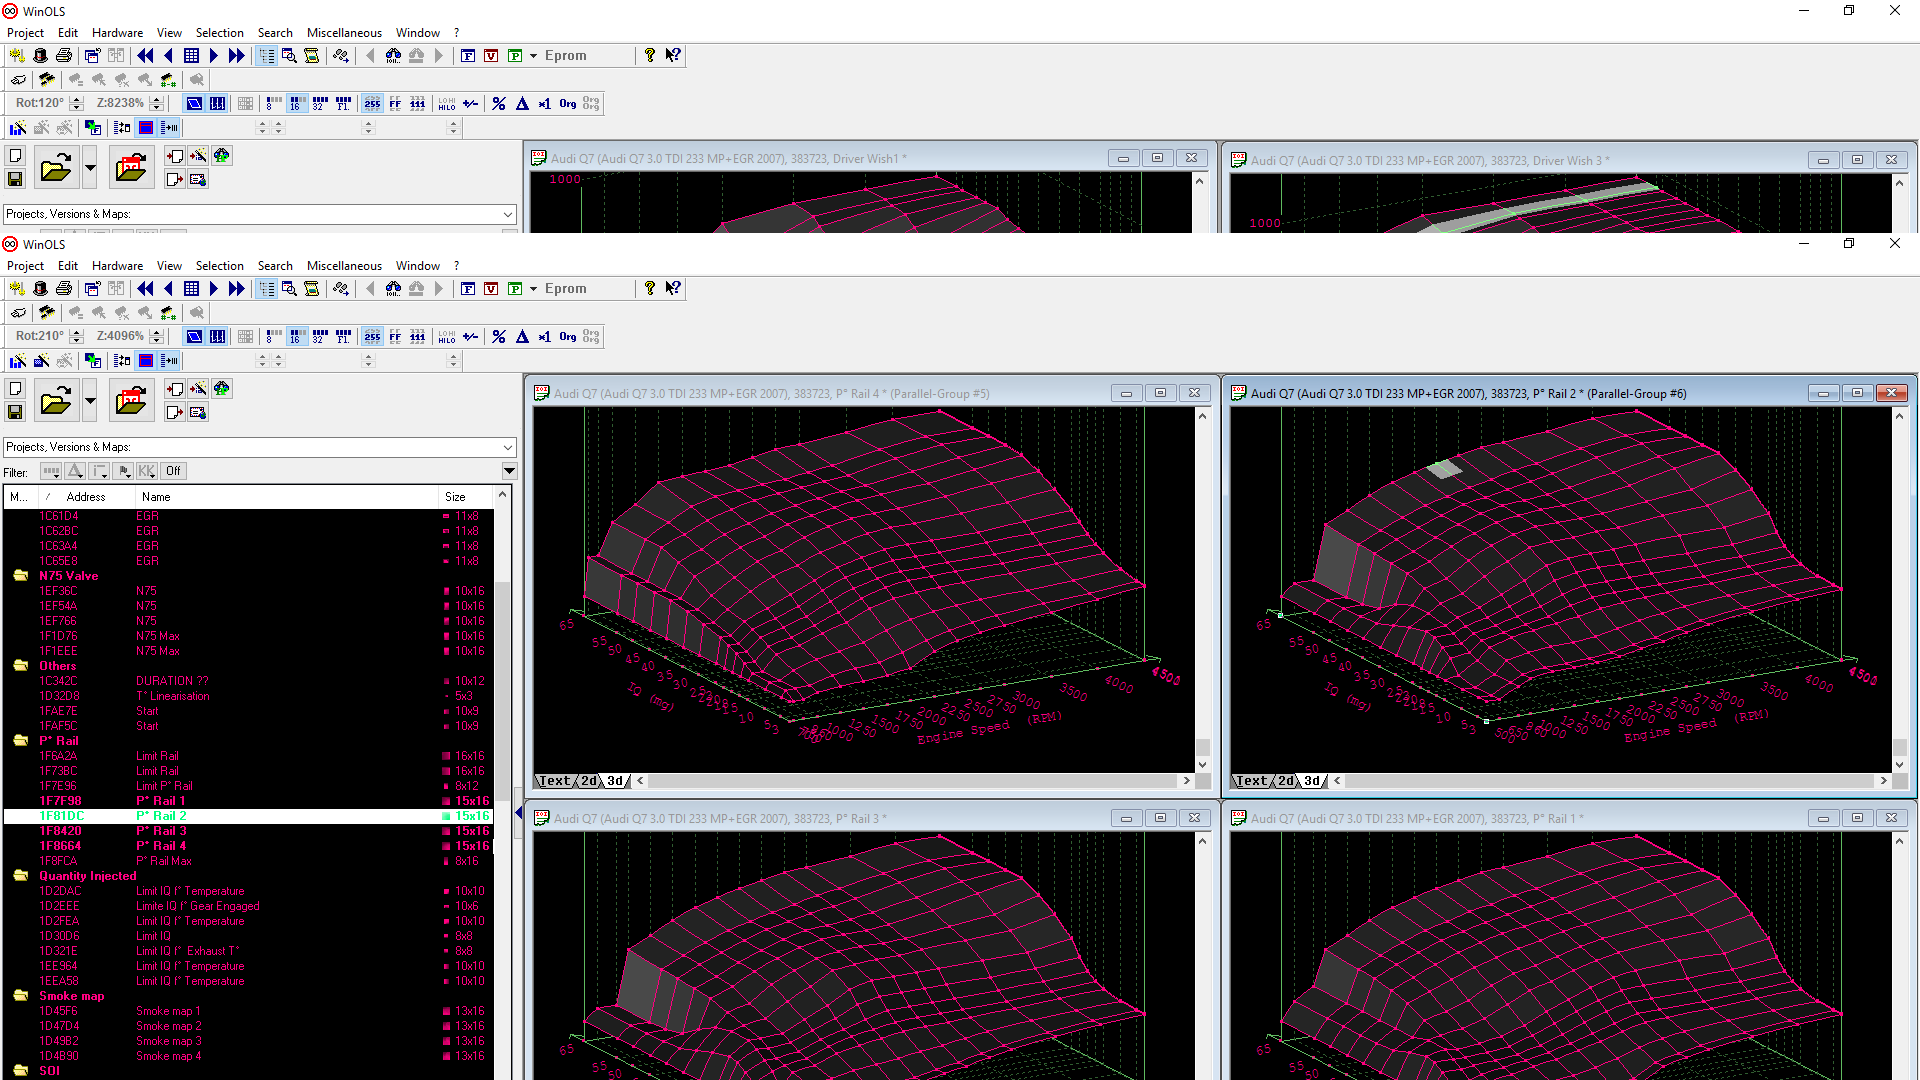Click the KK filter icon
This screenshot has height=1080, width=1920.
pos(147,471)
